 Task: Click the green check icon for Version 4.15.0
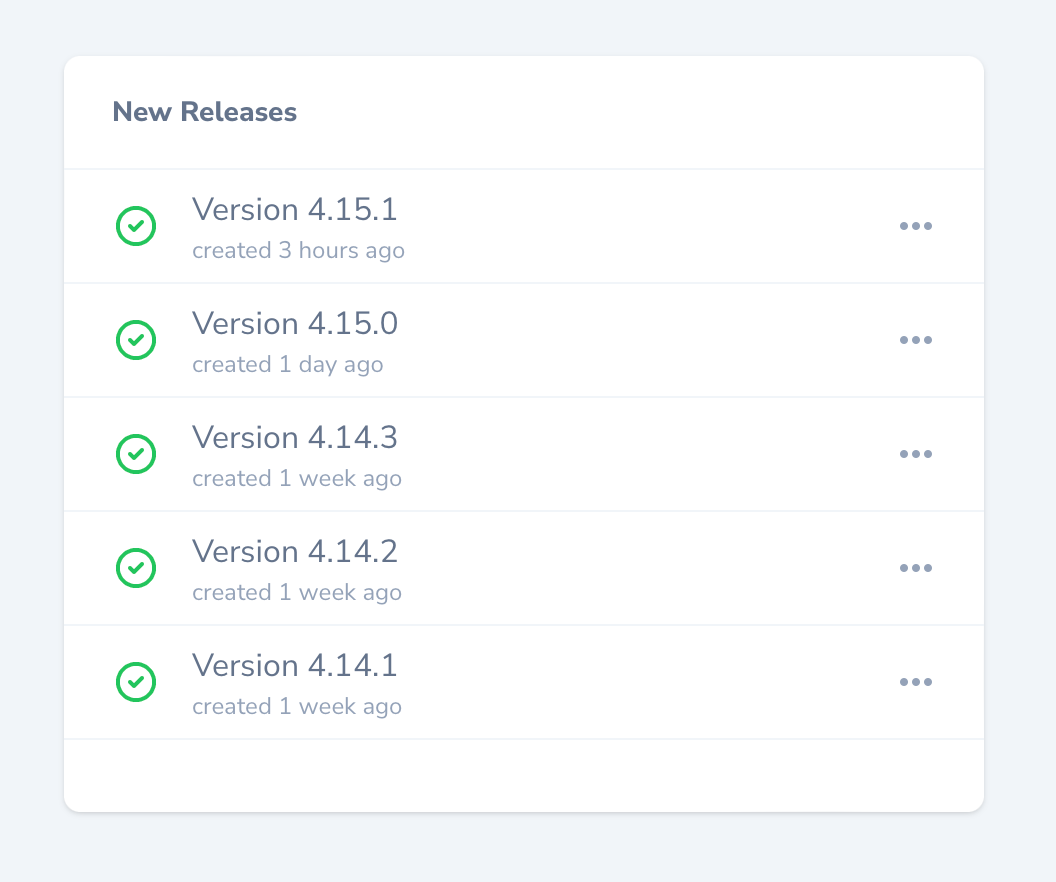point(136,340)
